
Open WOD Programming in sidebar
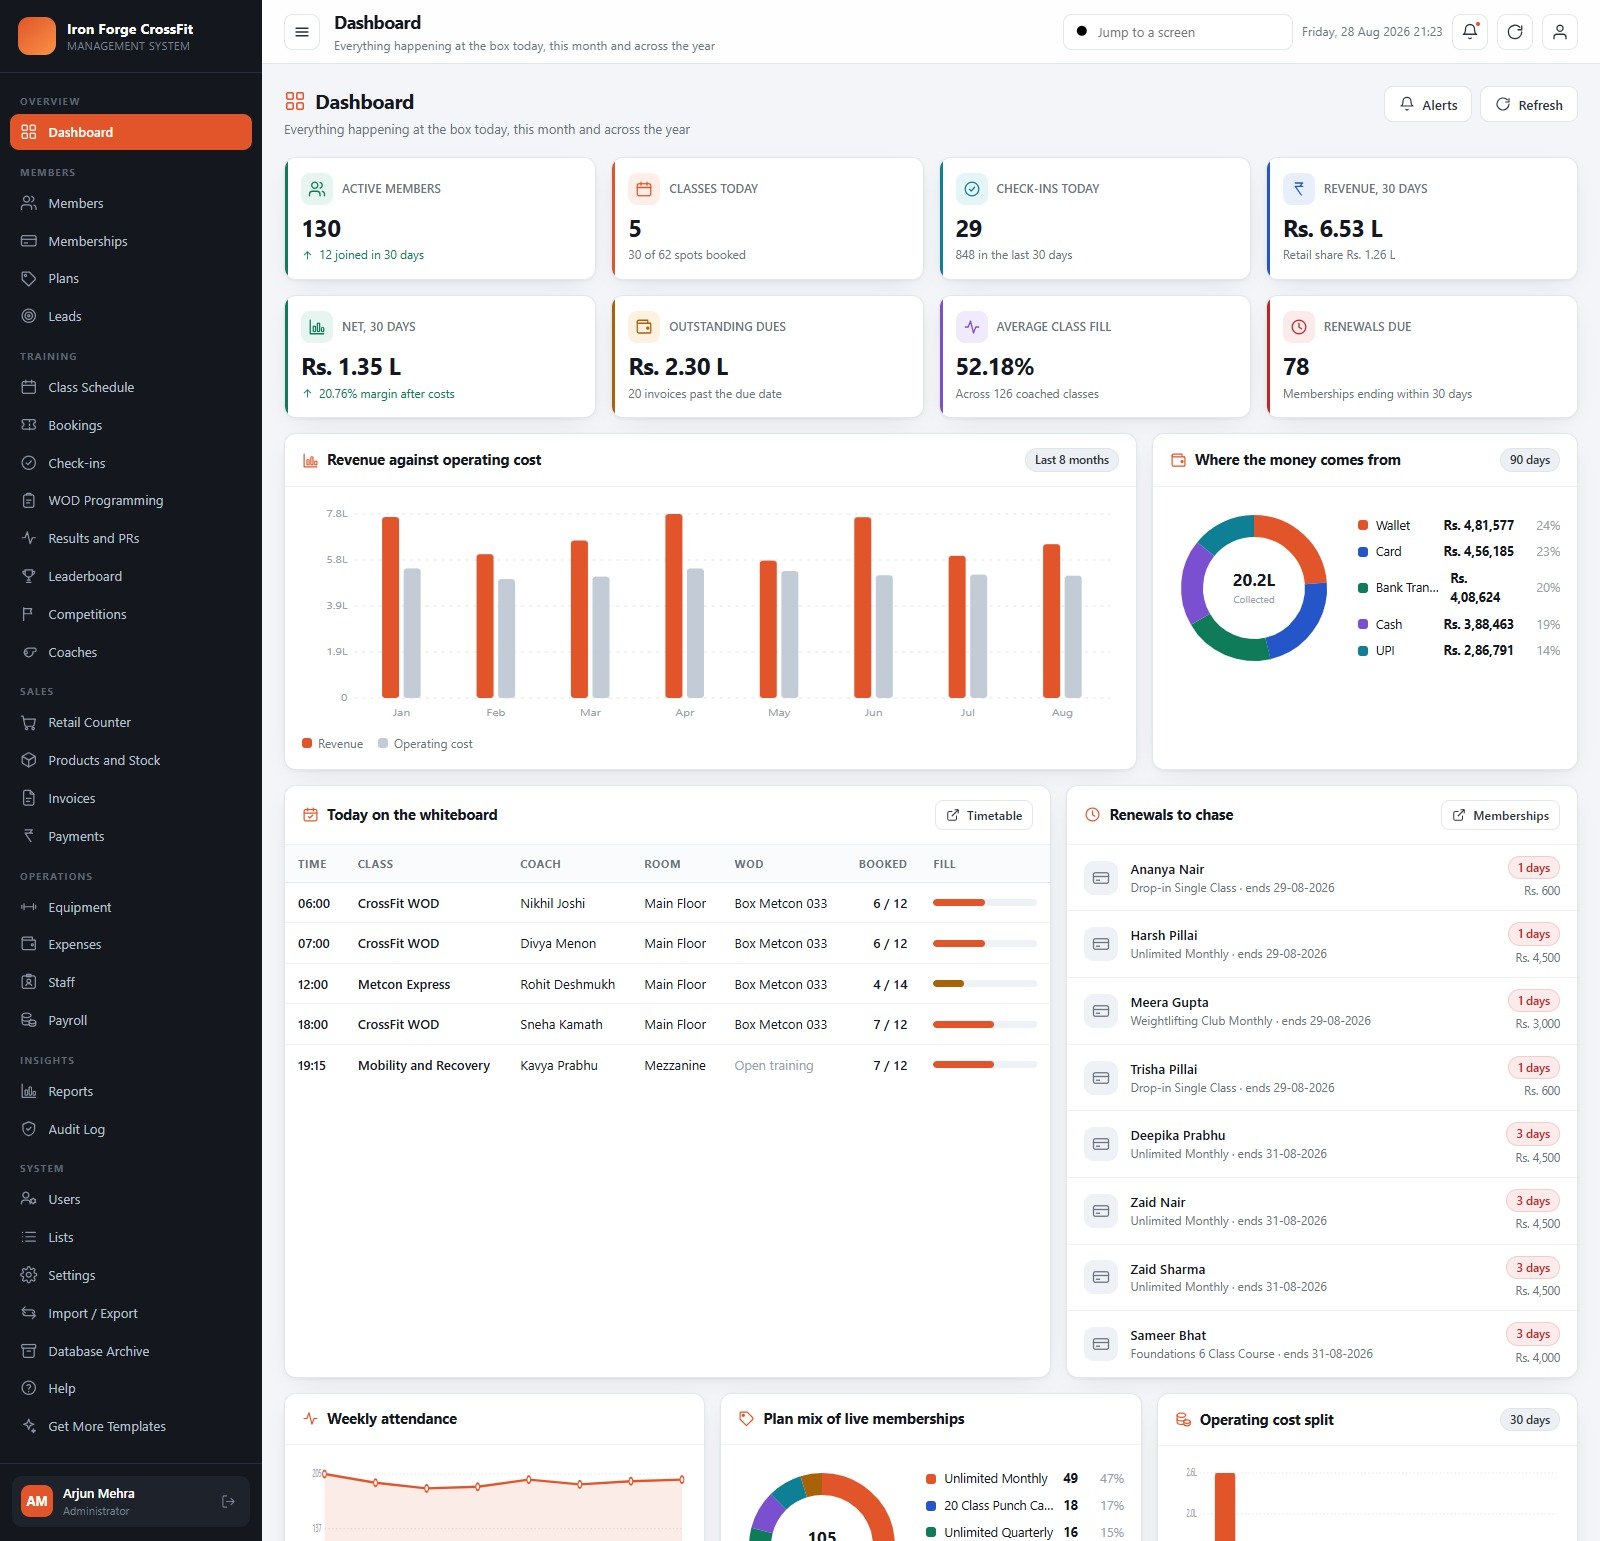[131, 500]
